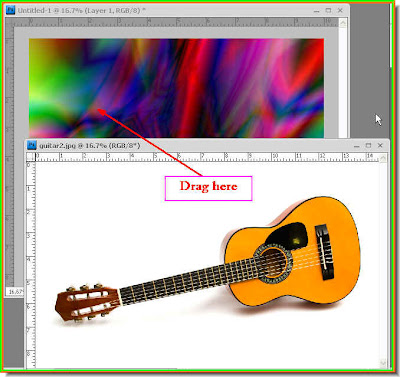Click the Photoshop icon in Untitled-1 title bar
Image resolution: width=400 pixels, height=377 pixels.
point(11,10)
